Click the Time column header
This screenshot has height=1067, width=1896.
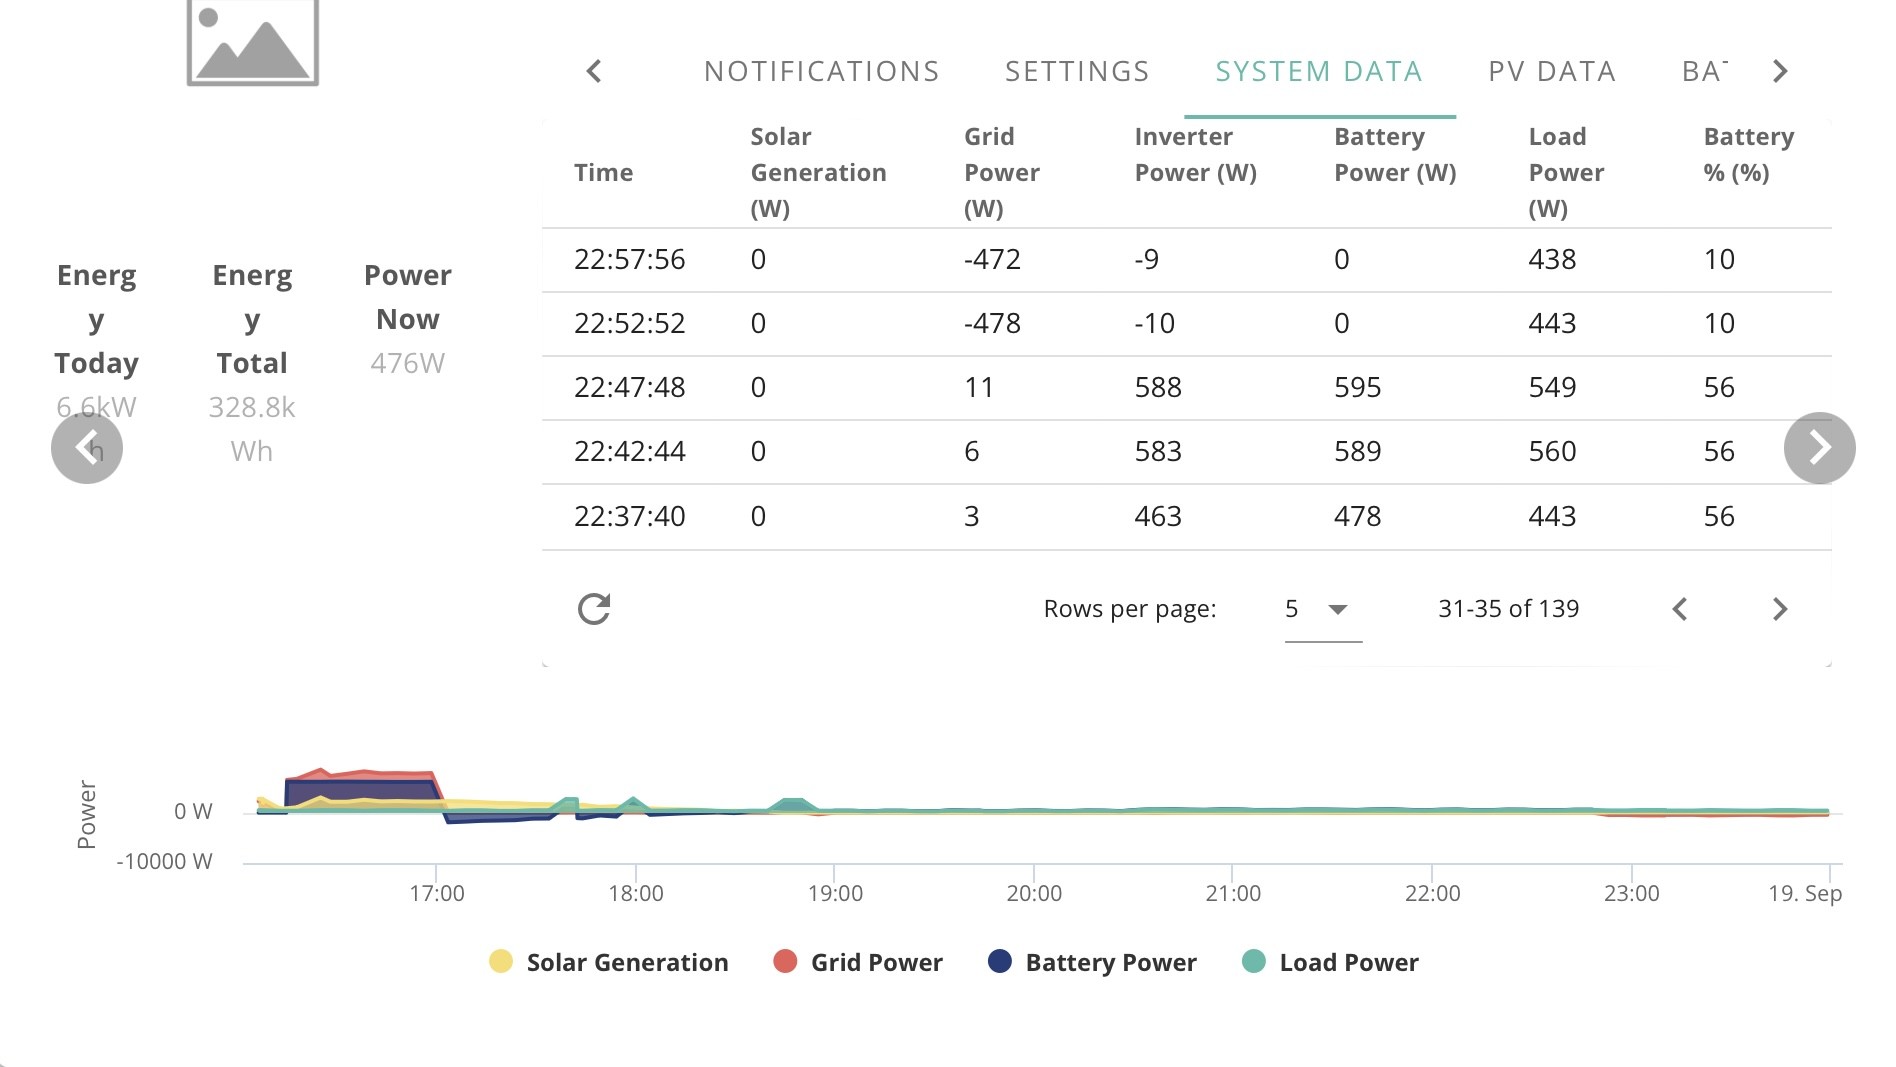(603, 172)
